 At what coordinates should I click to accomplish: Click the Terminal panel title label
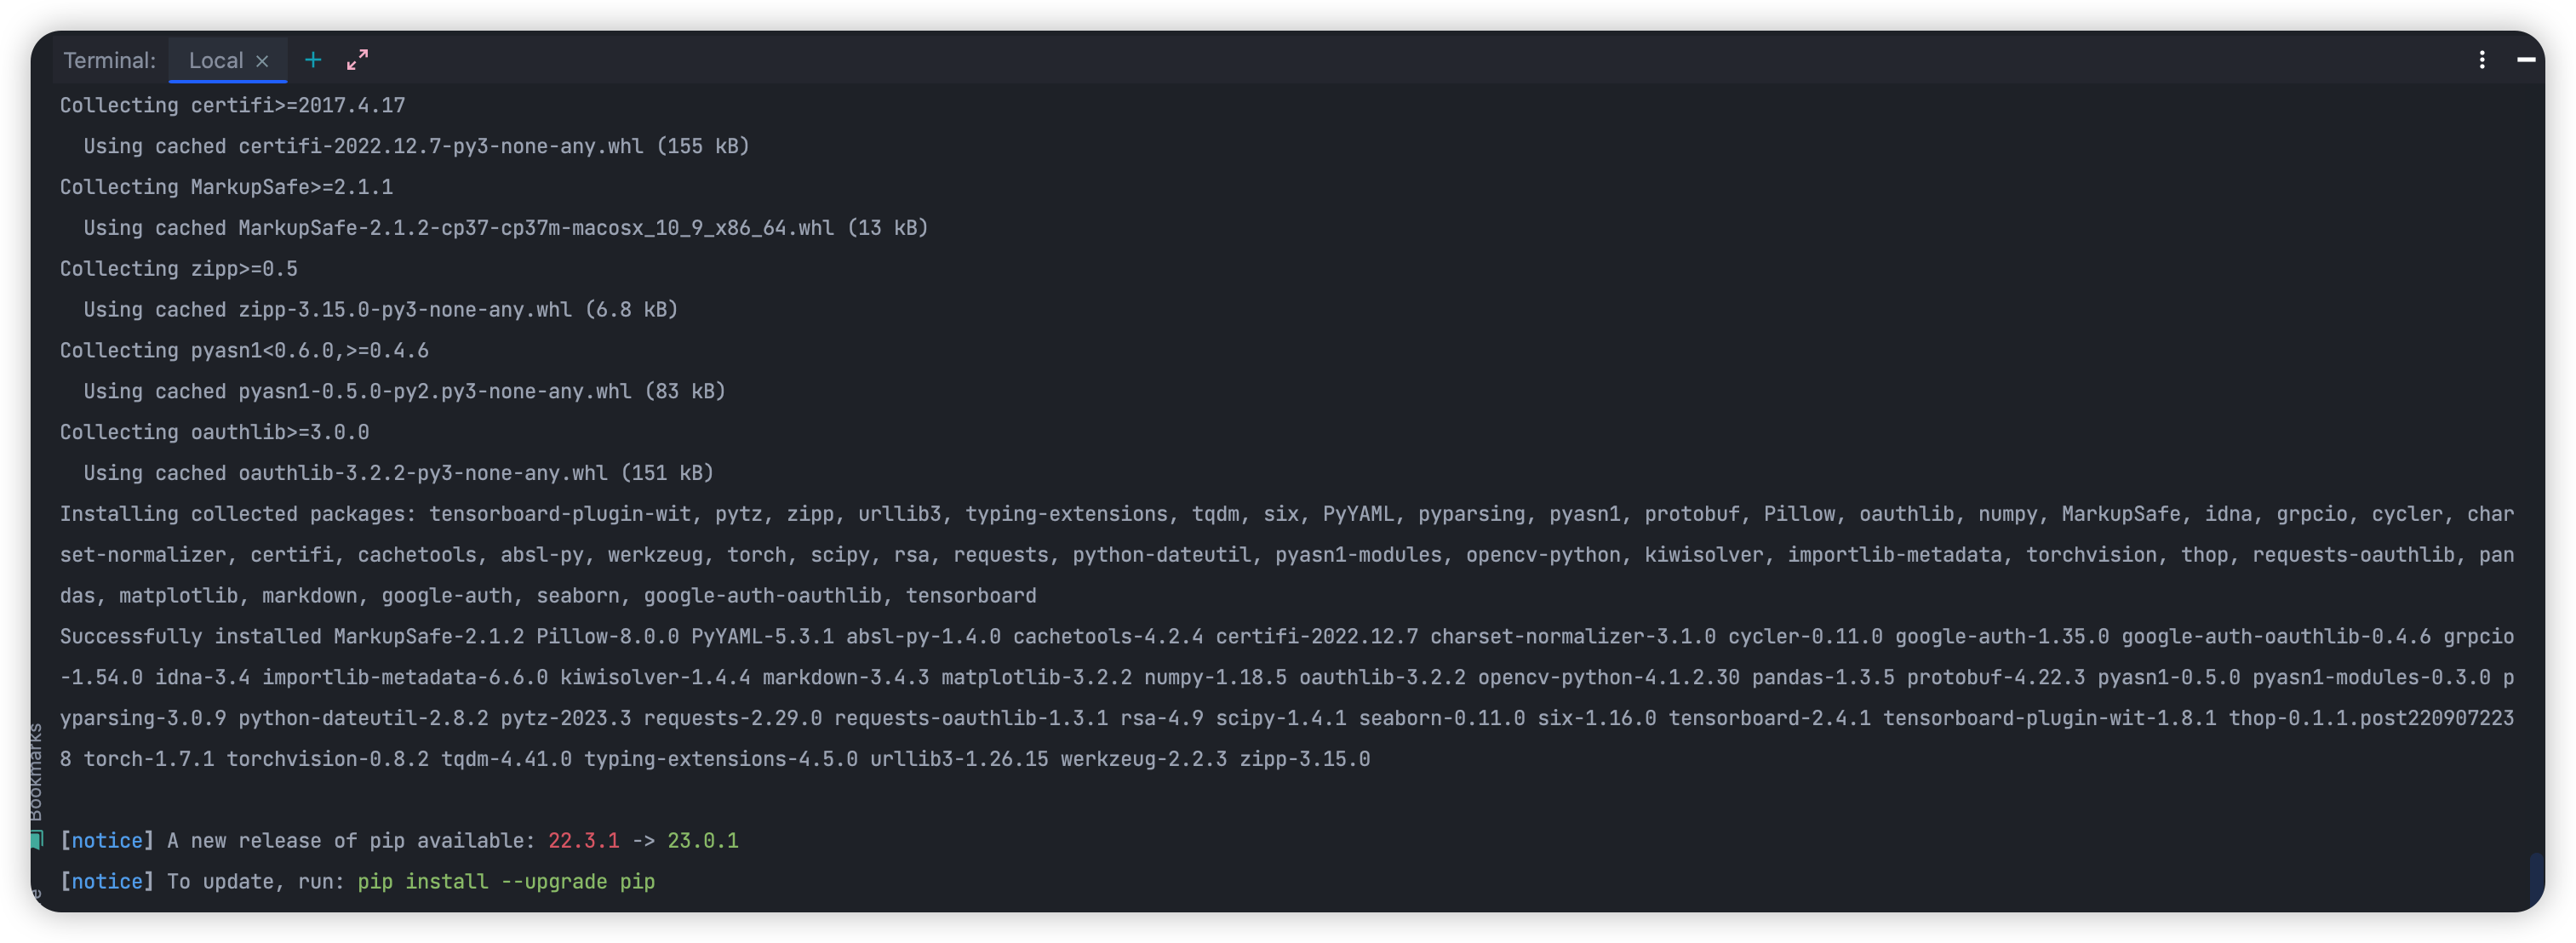coord(109,61)
